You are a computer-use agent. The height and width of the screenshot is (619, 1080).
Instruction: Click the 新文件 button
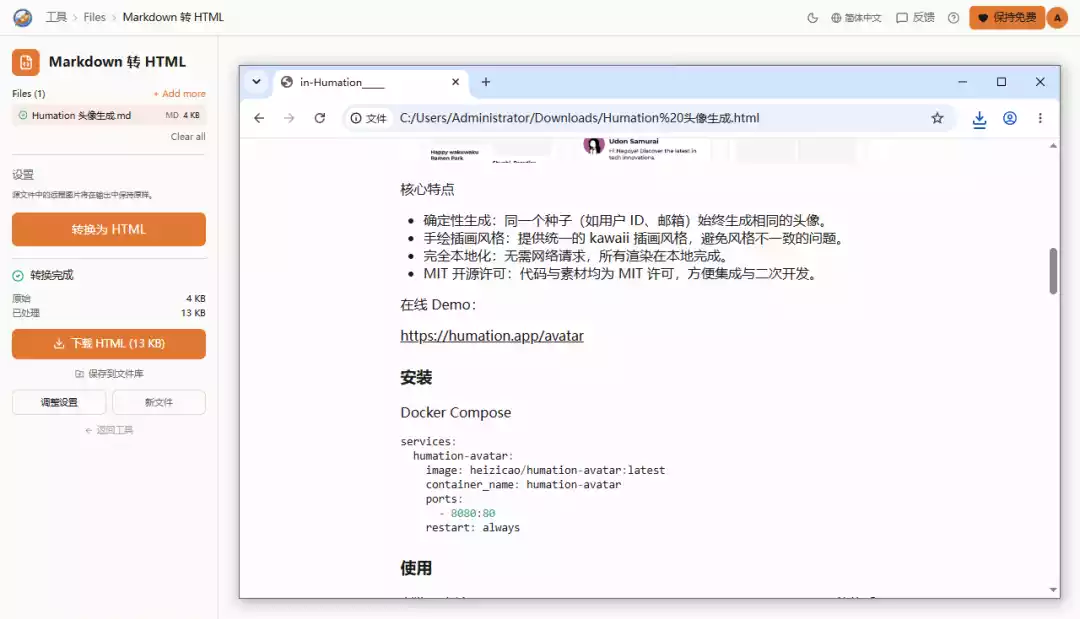tap(159, 402)
